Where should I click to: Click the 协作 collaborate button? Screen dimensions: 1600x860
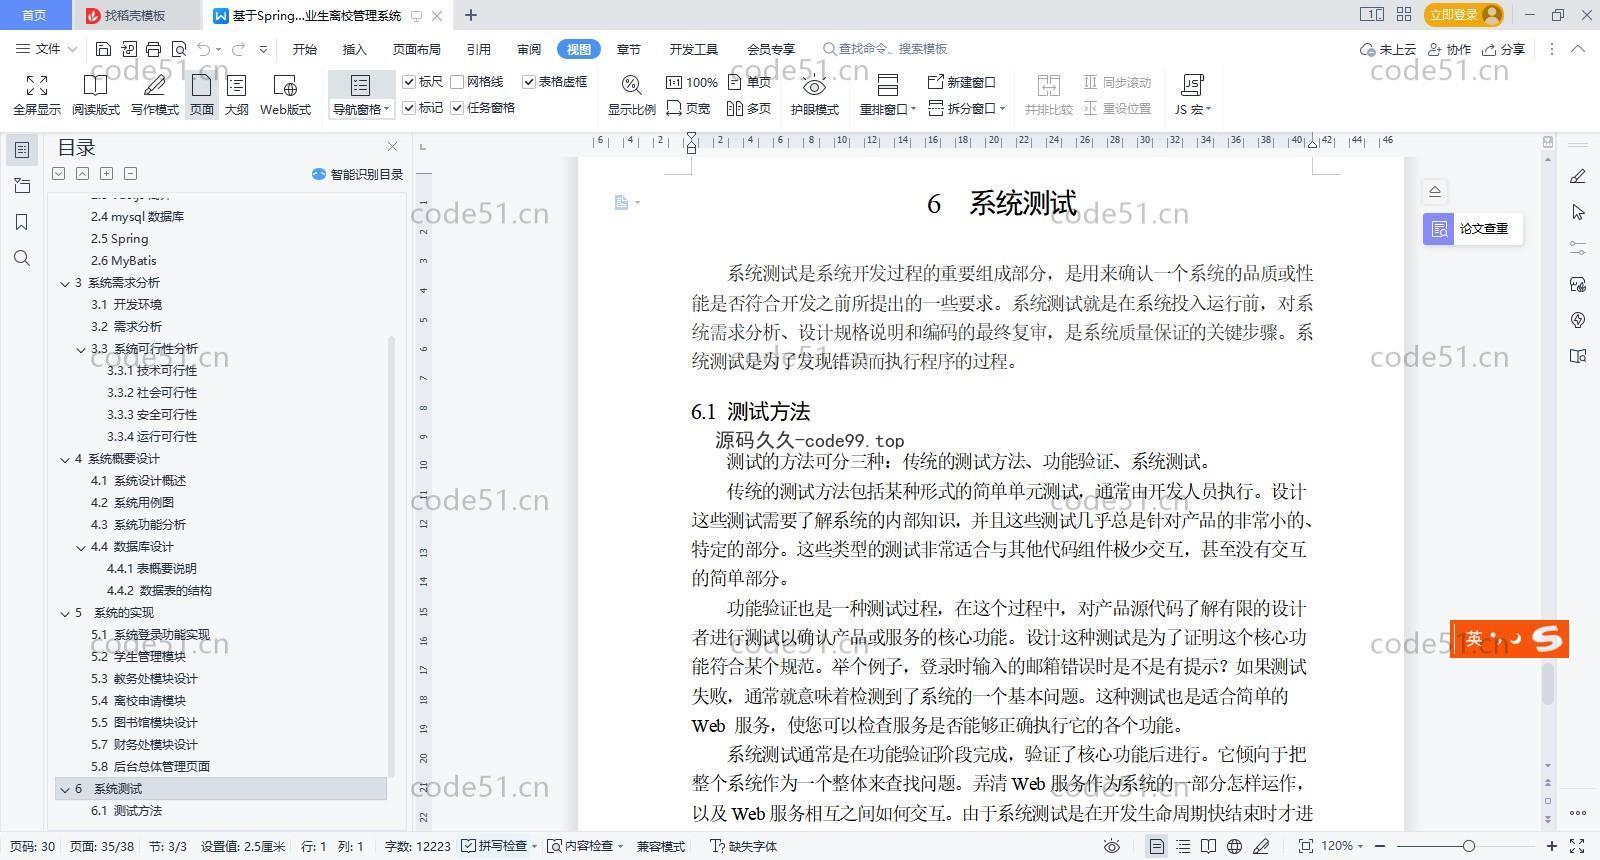(x=1449, y=49)
